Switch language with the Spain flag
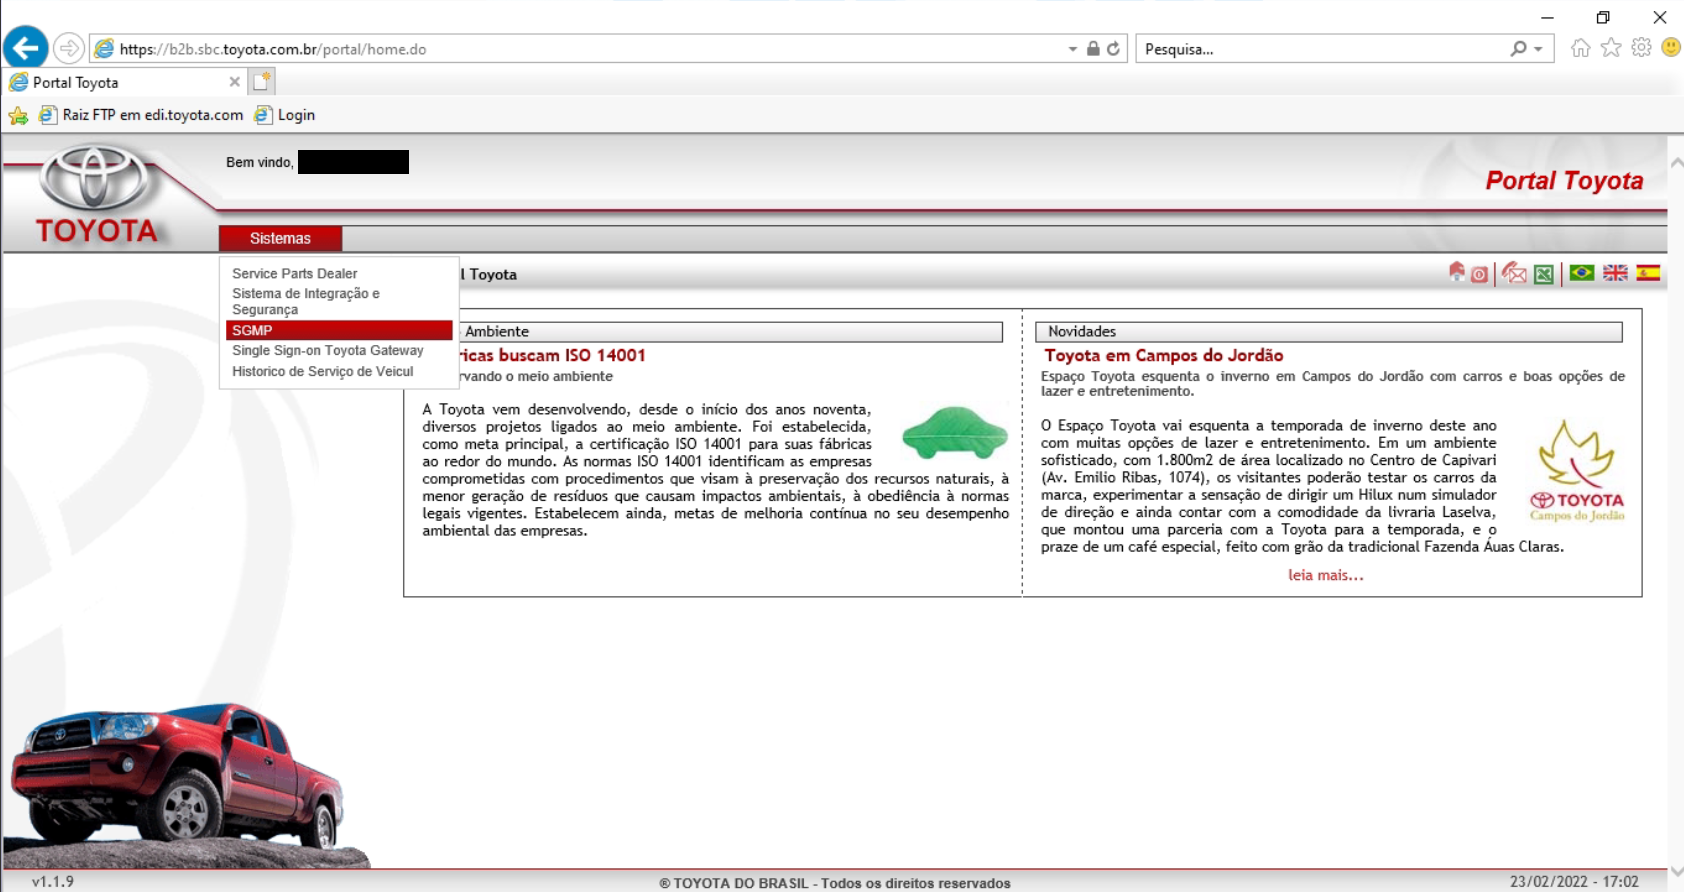 coord(1648,273)
